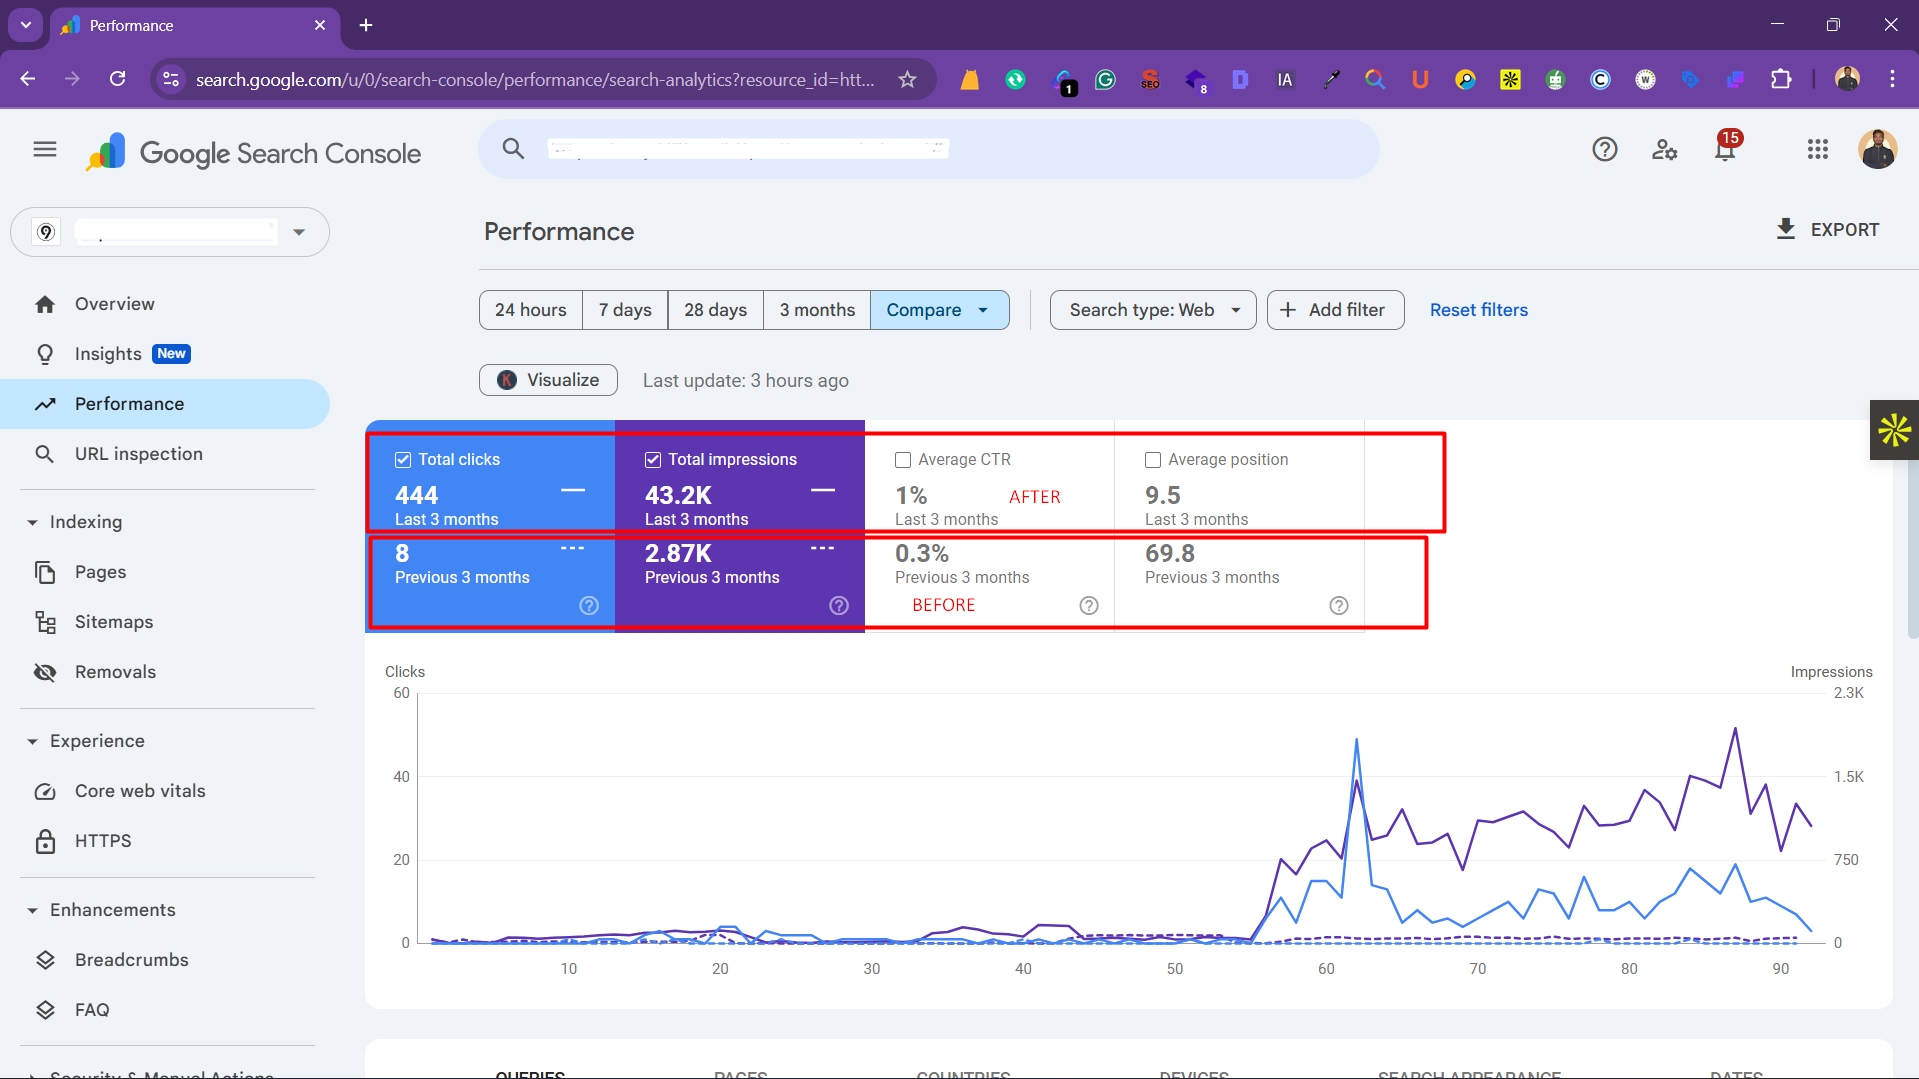This screenshot has height=1079, width=1919.
Task: Enable the Average CTR checkbox
Action: 903,460
